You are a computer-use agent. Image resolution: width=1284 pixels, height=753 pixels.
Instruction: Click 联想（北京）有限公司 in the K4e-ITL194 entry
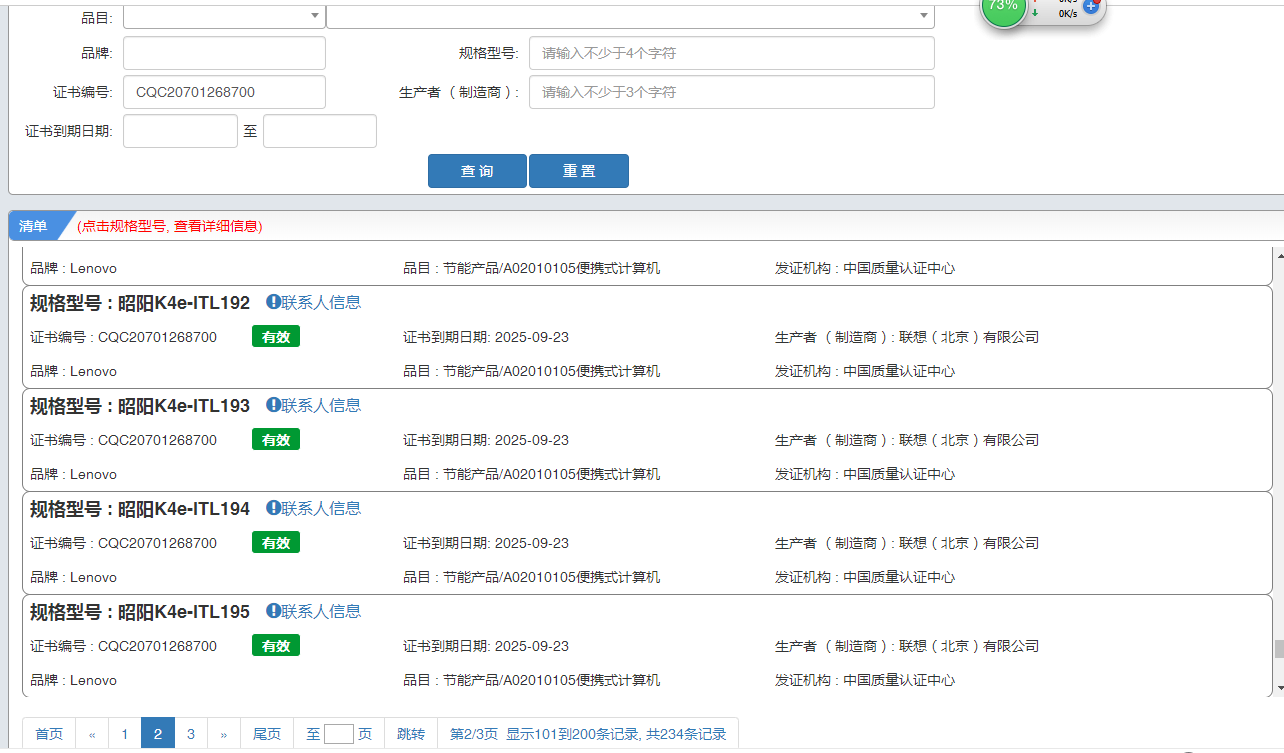pyautogui.click(x=969, y=543)
